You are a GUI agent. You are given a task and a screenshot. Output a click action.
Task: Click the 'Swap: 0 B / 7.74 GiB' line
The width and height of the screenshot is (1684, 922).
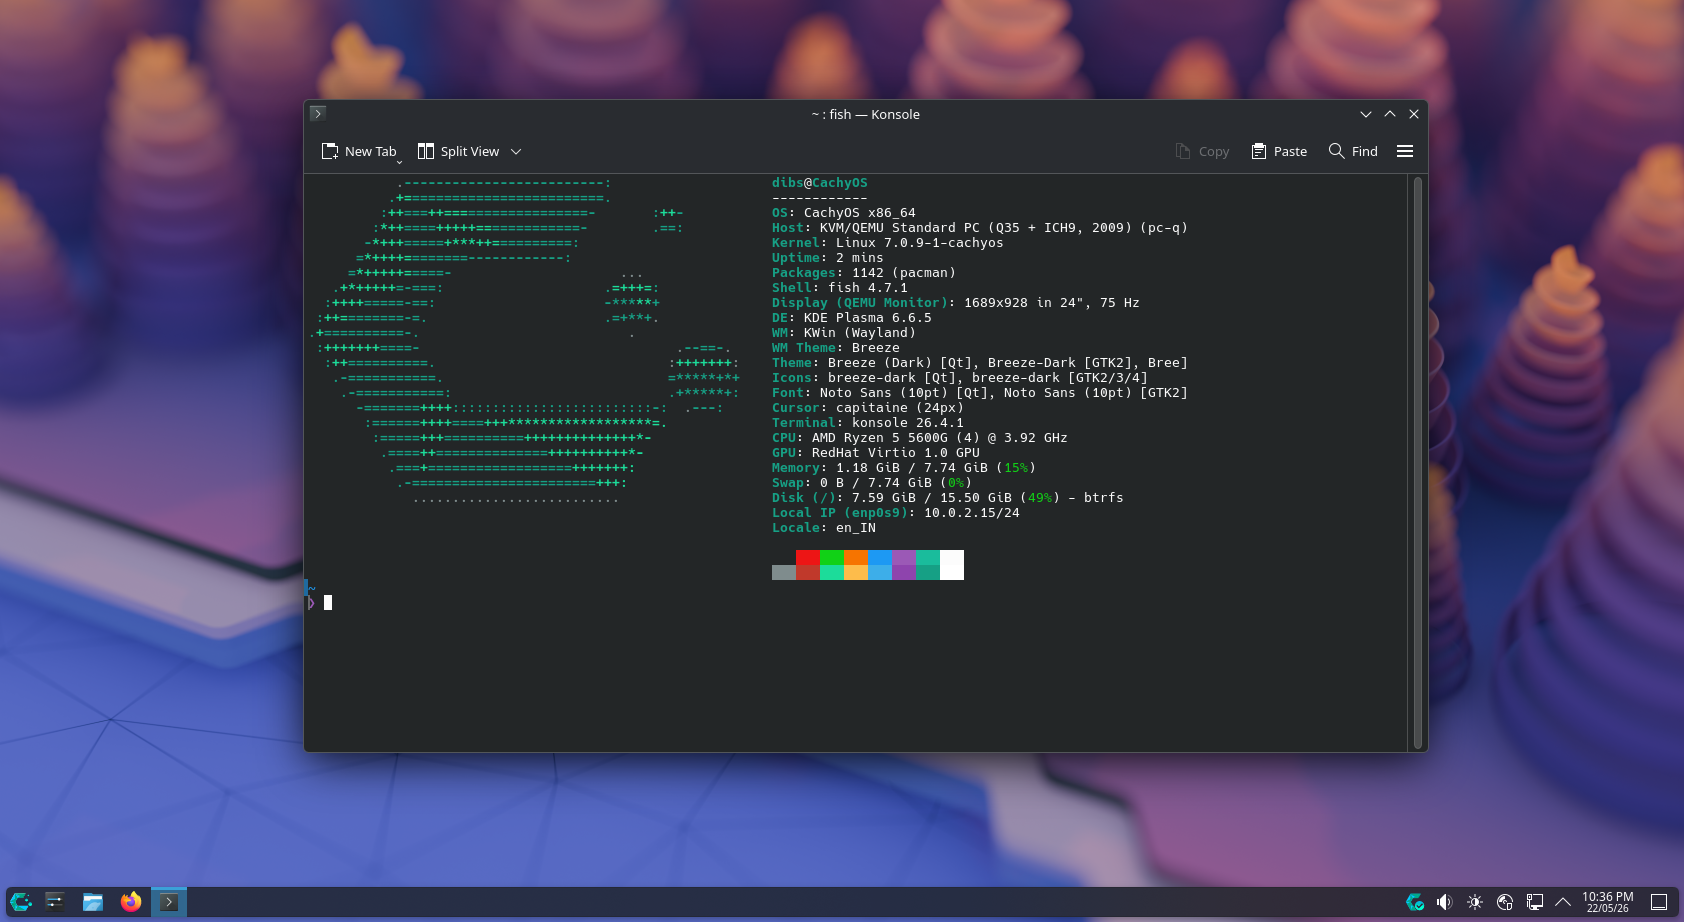click(872, 483)
